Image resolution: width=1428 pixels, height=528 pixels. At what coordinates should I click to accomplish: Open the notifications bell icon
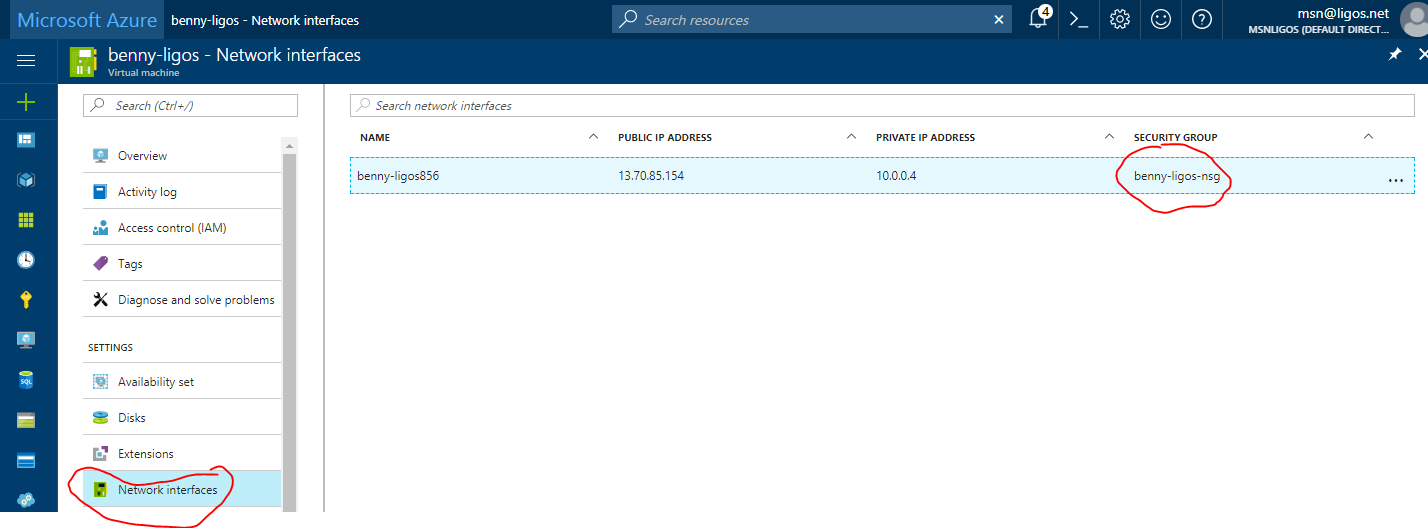(1039, 19)
